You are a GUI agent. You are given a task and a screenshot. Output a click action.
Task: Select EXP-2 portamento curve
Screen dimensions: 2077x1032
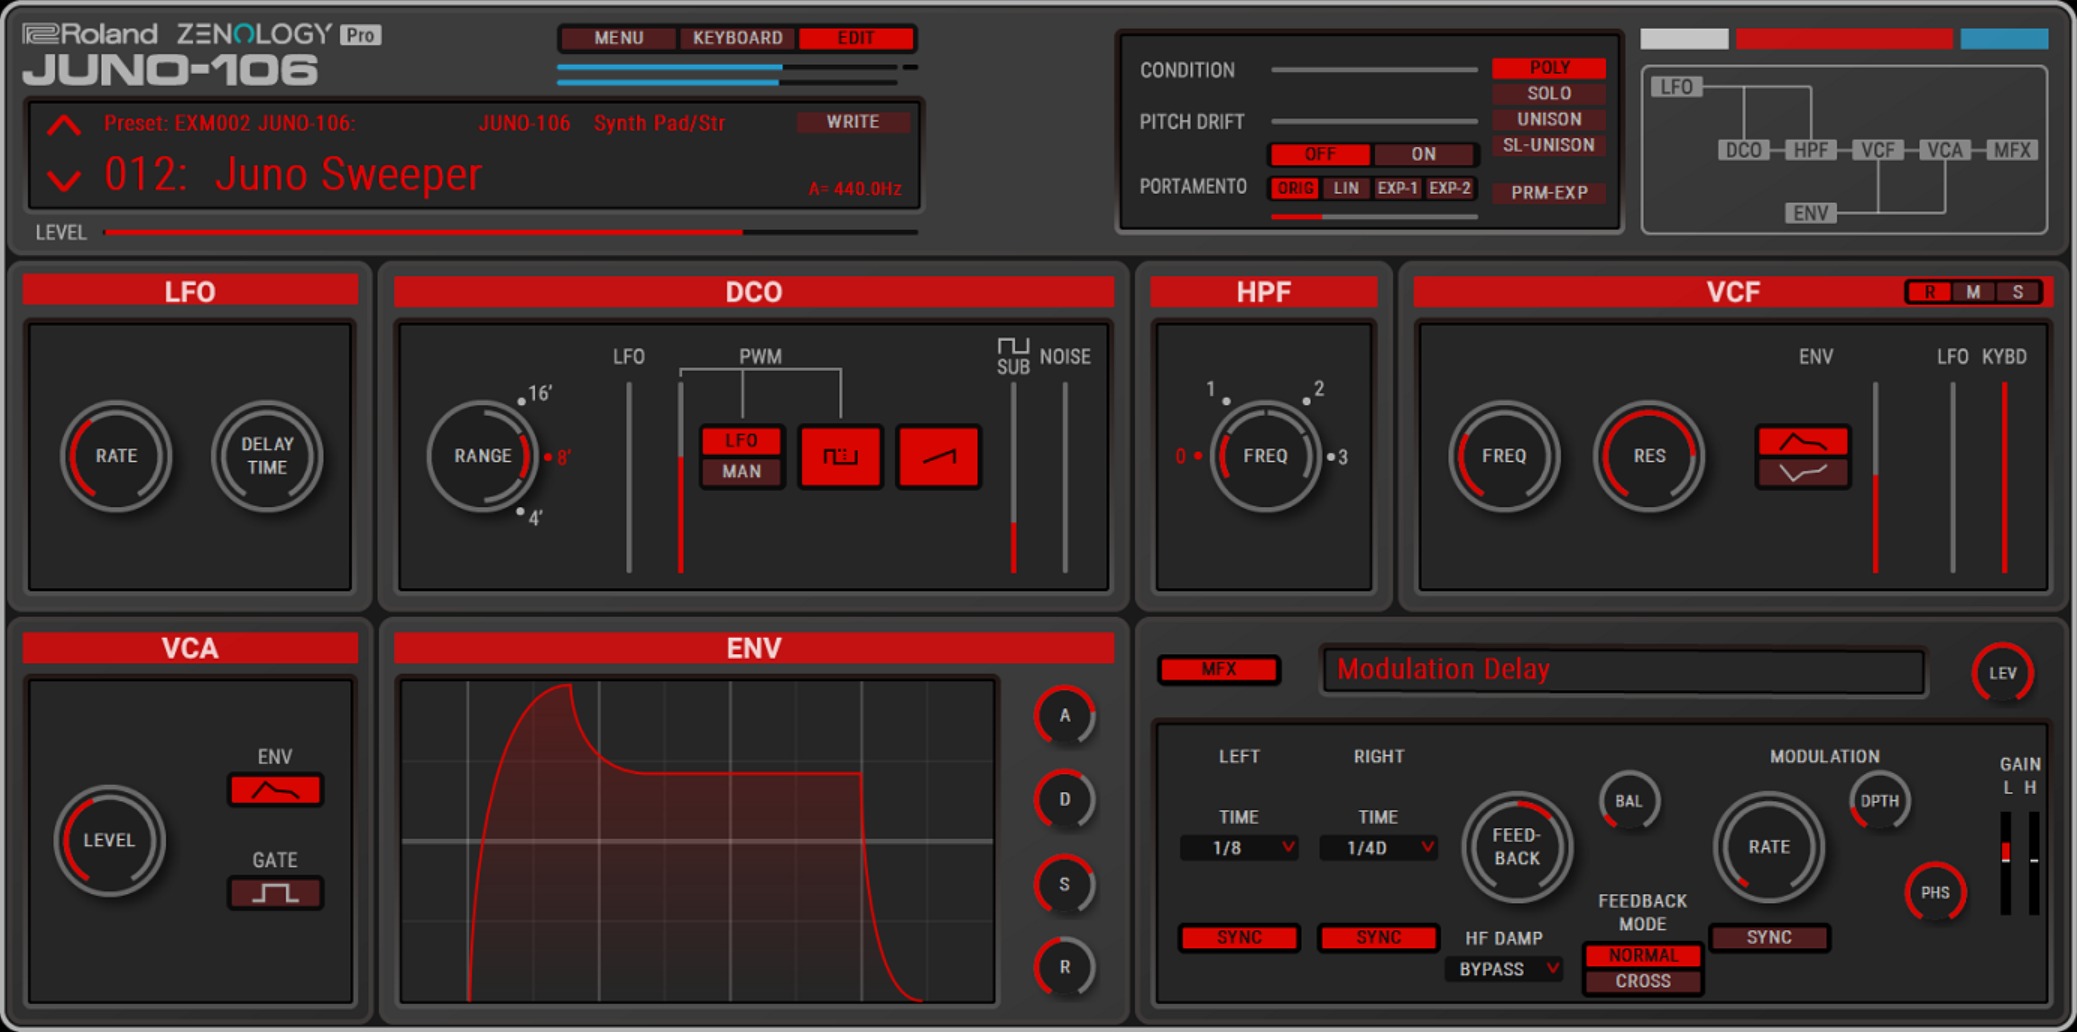click(x=1449, y=188)
